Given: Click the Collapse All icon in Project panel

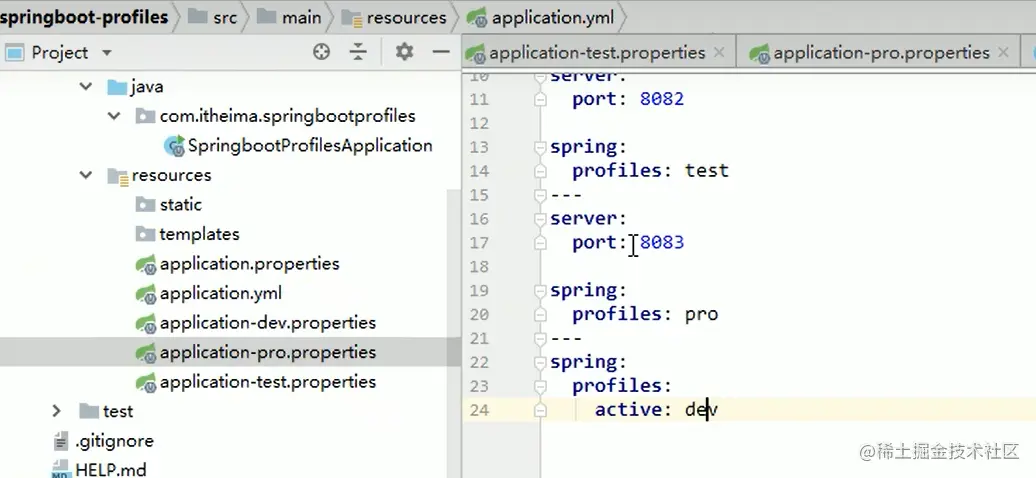Looking at the screenshot, I should (x=358, y=52).
